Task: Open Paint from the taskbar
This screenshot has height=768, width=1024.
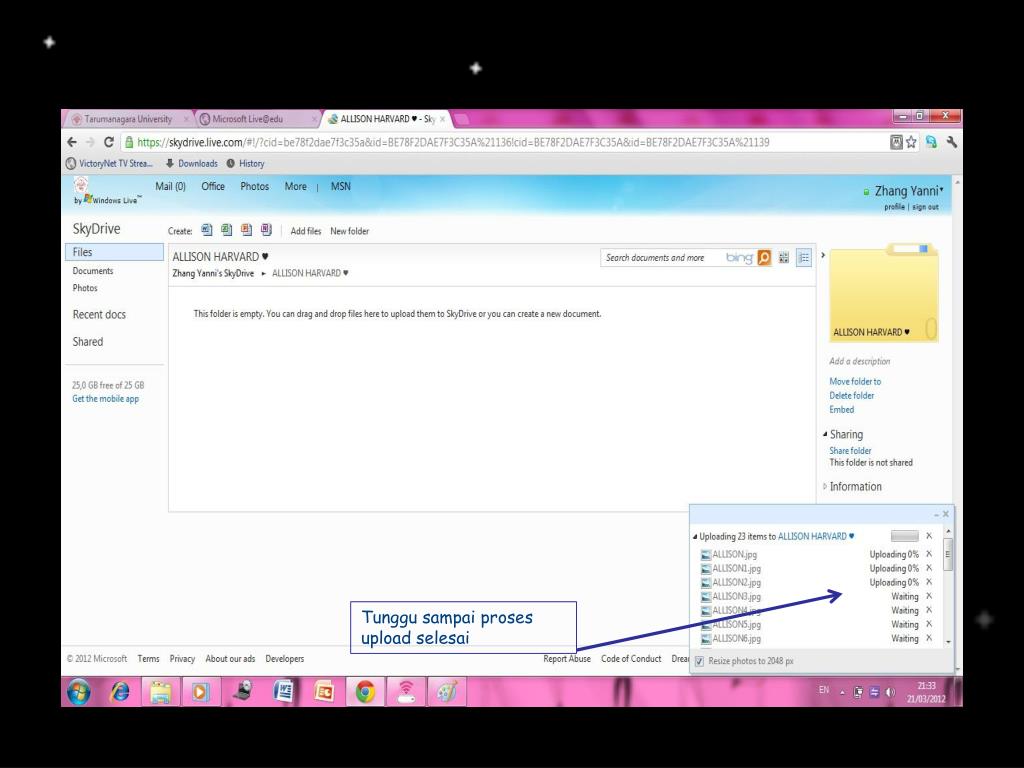Action: point(447,692)
